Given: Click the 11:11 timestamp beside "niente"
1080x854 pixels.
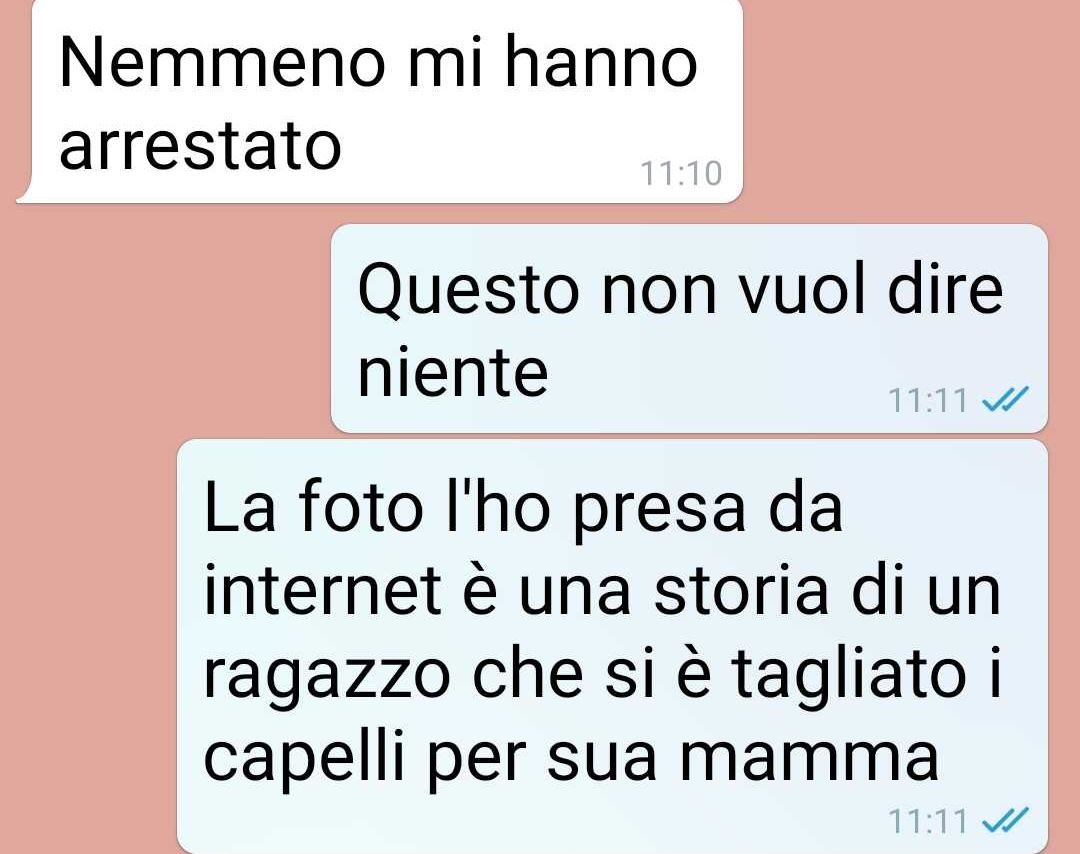Looking at the screenshot, I should 927,400.
